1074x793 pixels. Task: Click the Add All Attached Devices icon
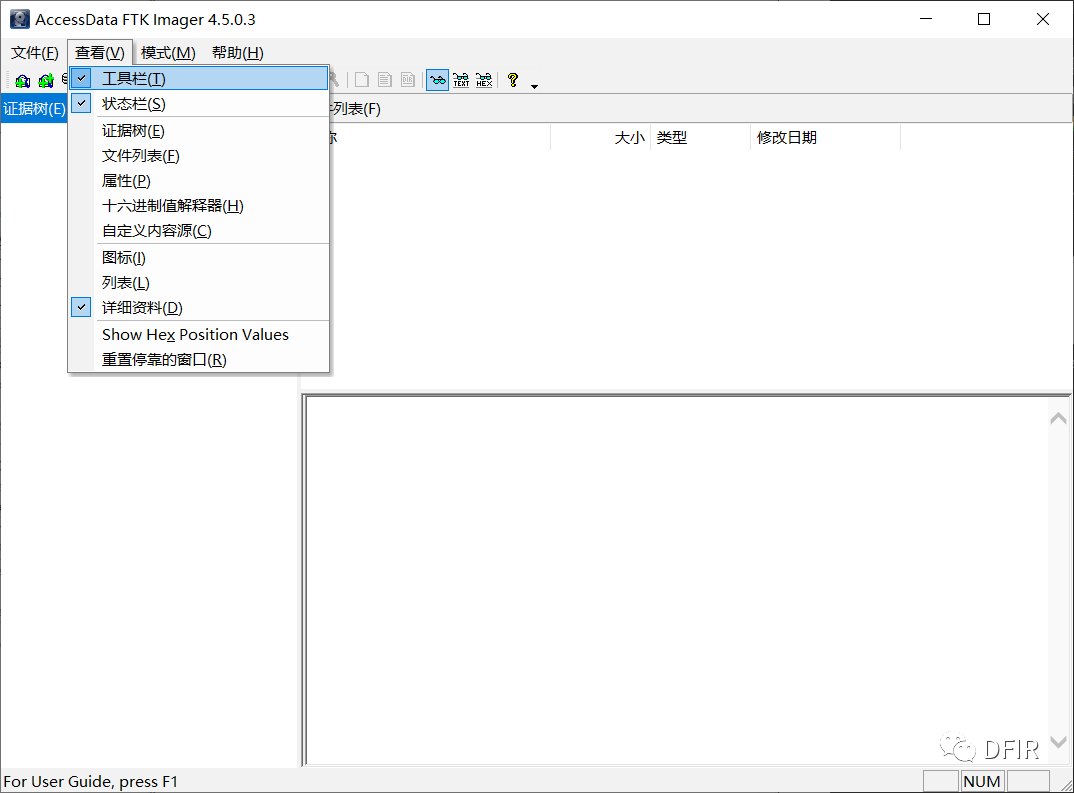point(46,81)
